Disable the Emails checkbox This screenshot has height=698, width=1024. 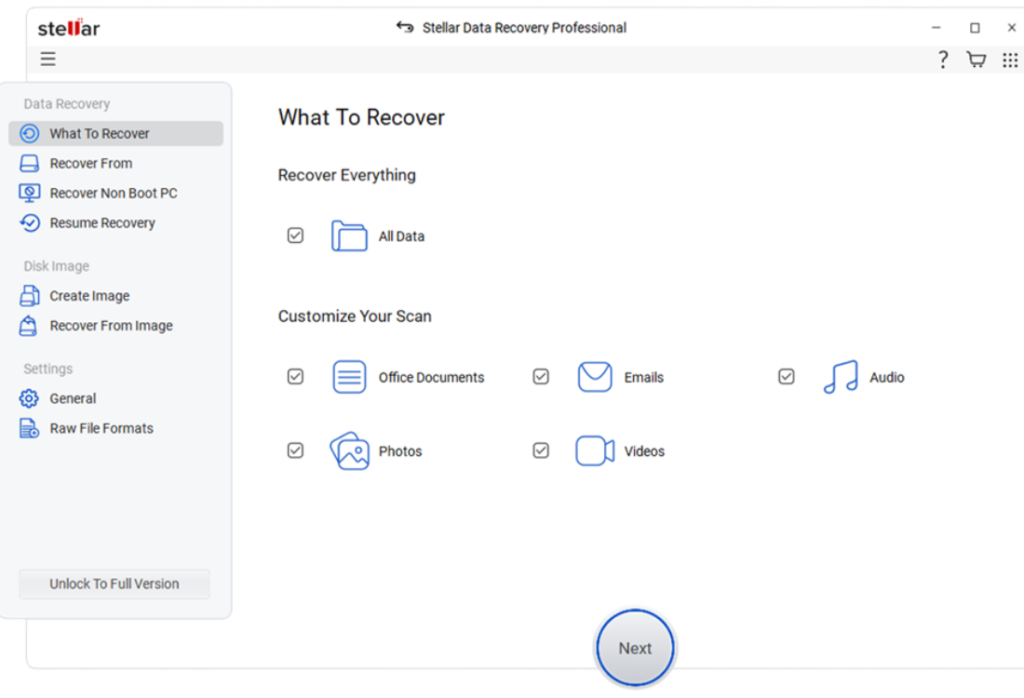click(x=541, y=377)
